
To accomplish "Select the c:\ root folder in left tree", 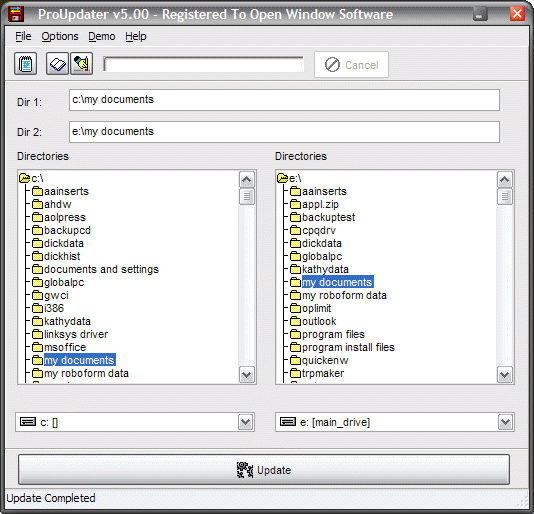I will [x=31, y=178].
